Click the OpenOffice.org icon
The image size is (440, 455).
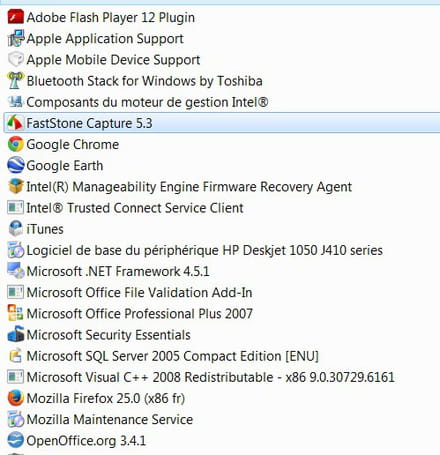tap(15, 440)
